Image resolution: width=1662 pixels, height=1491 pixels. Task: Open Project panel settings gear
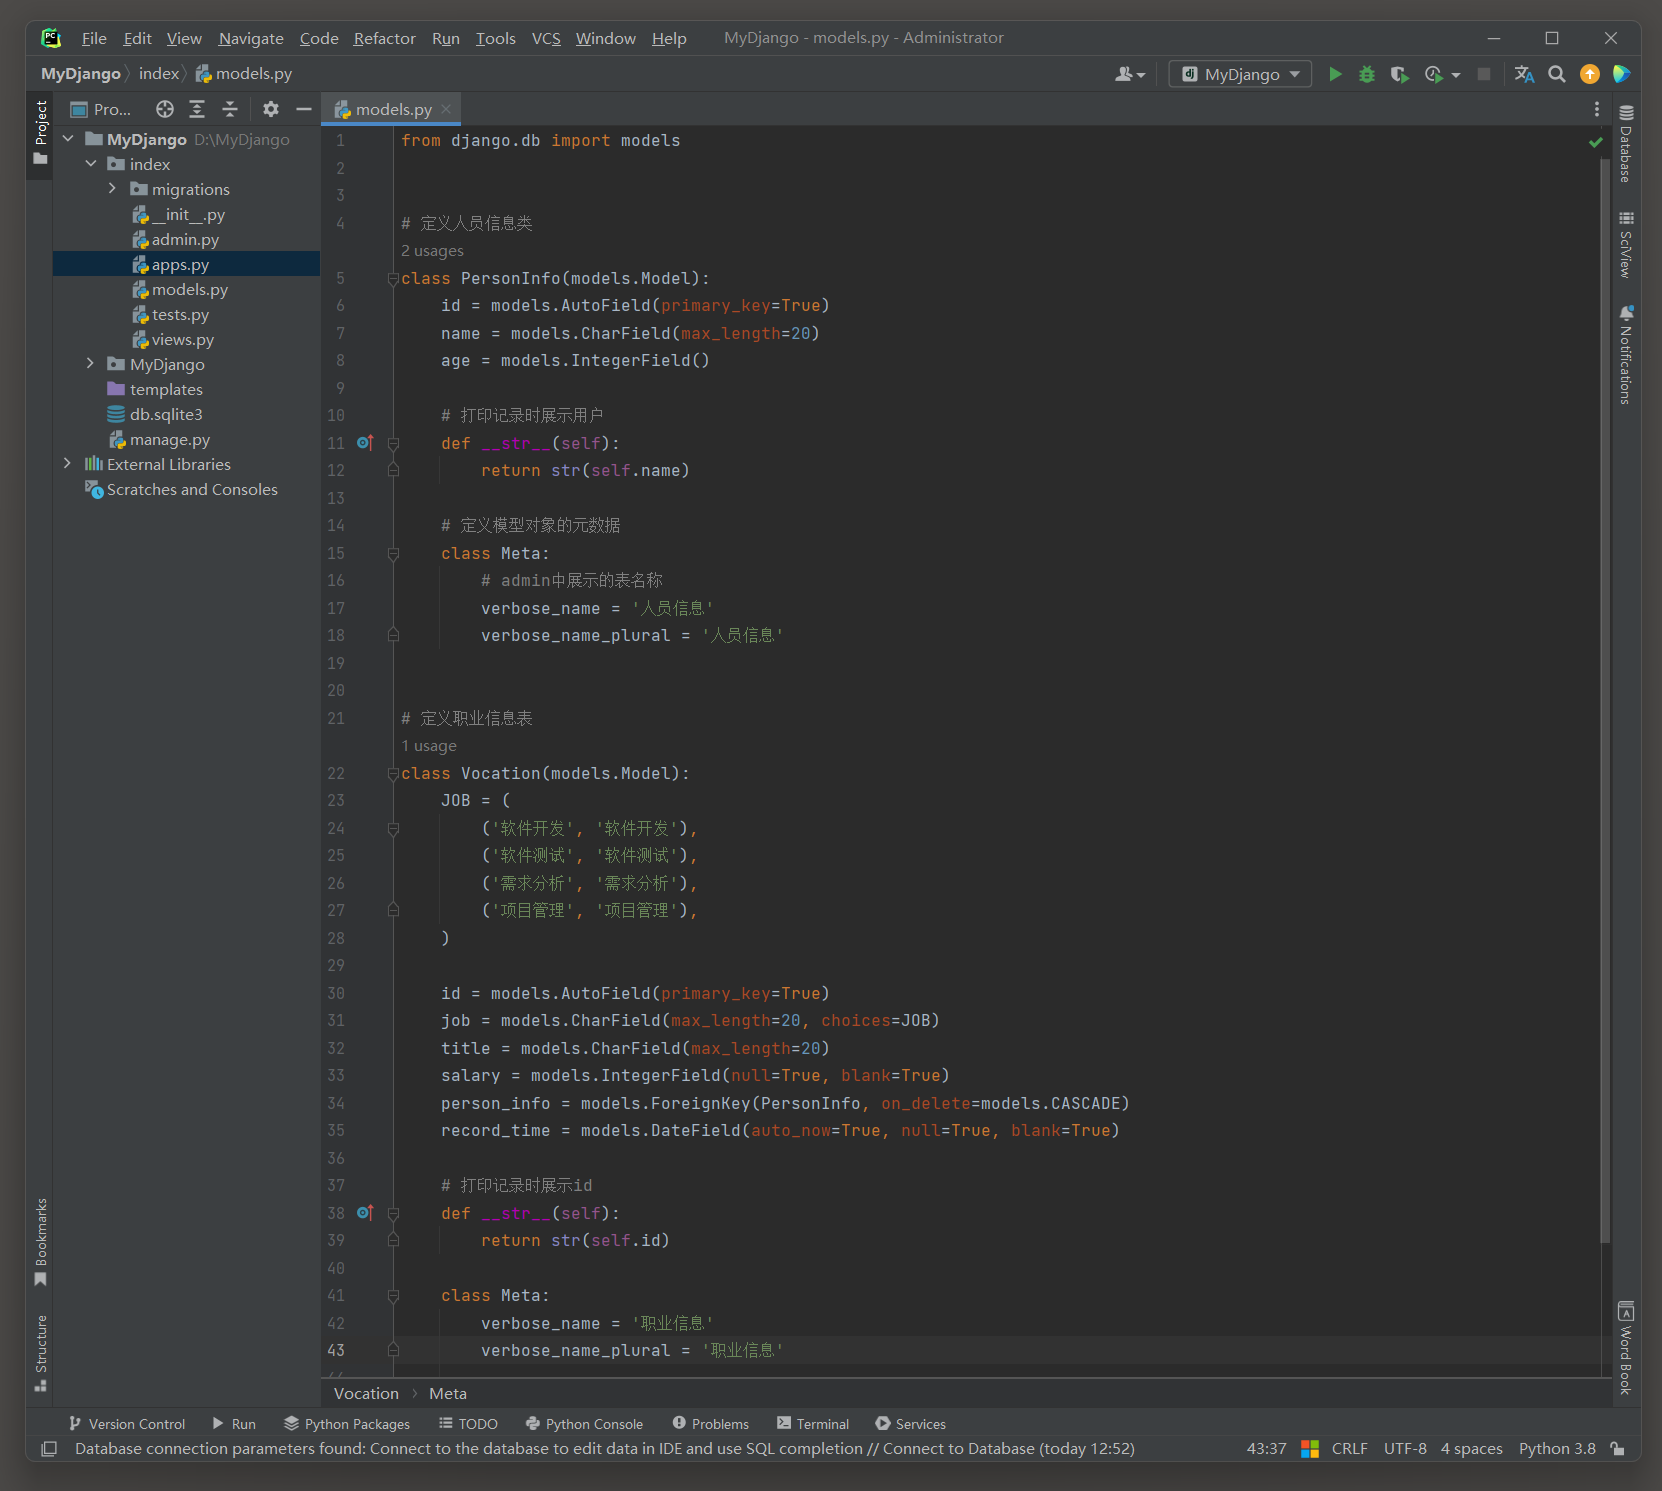[271, 109]
